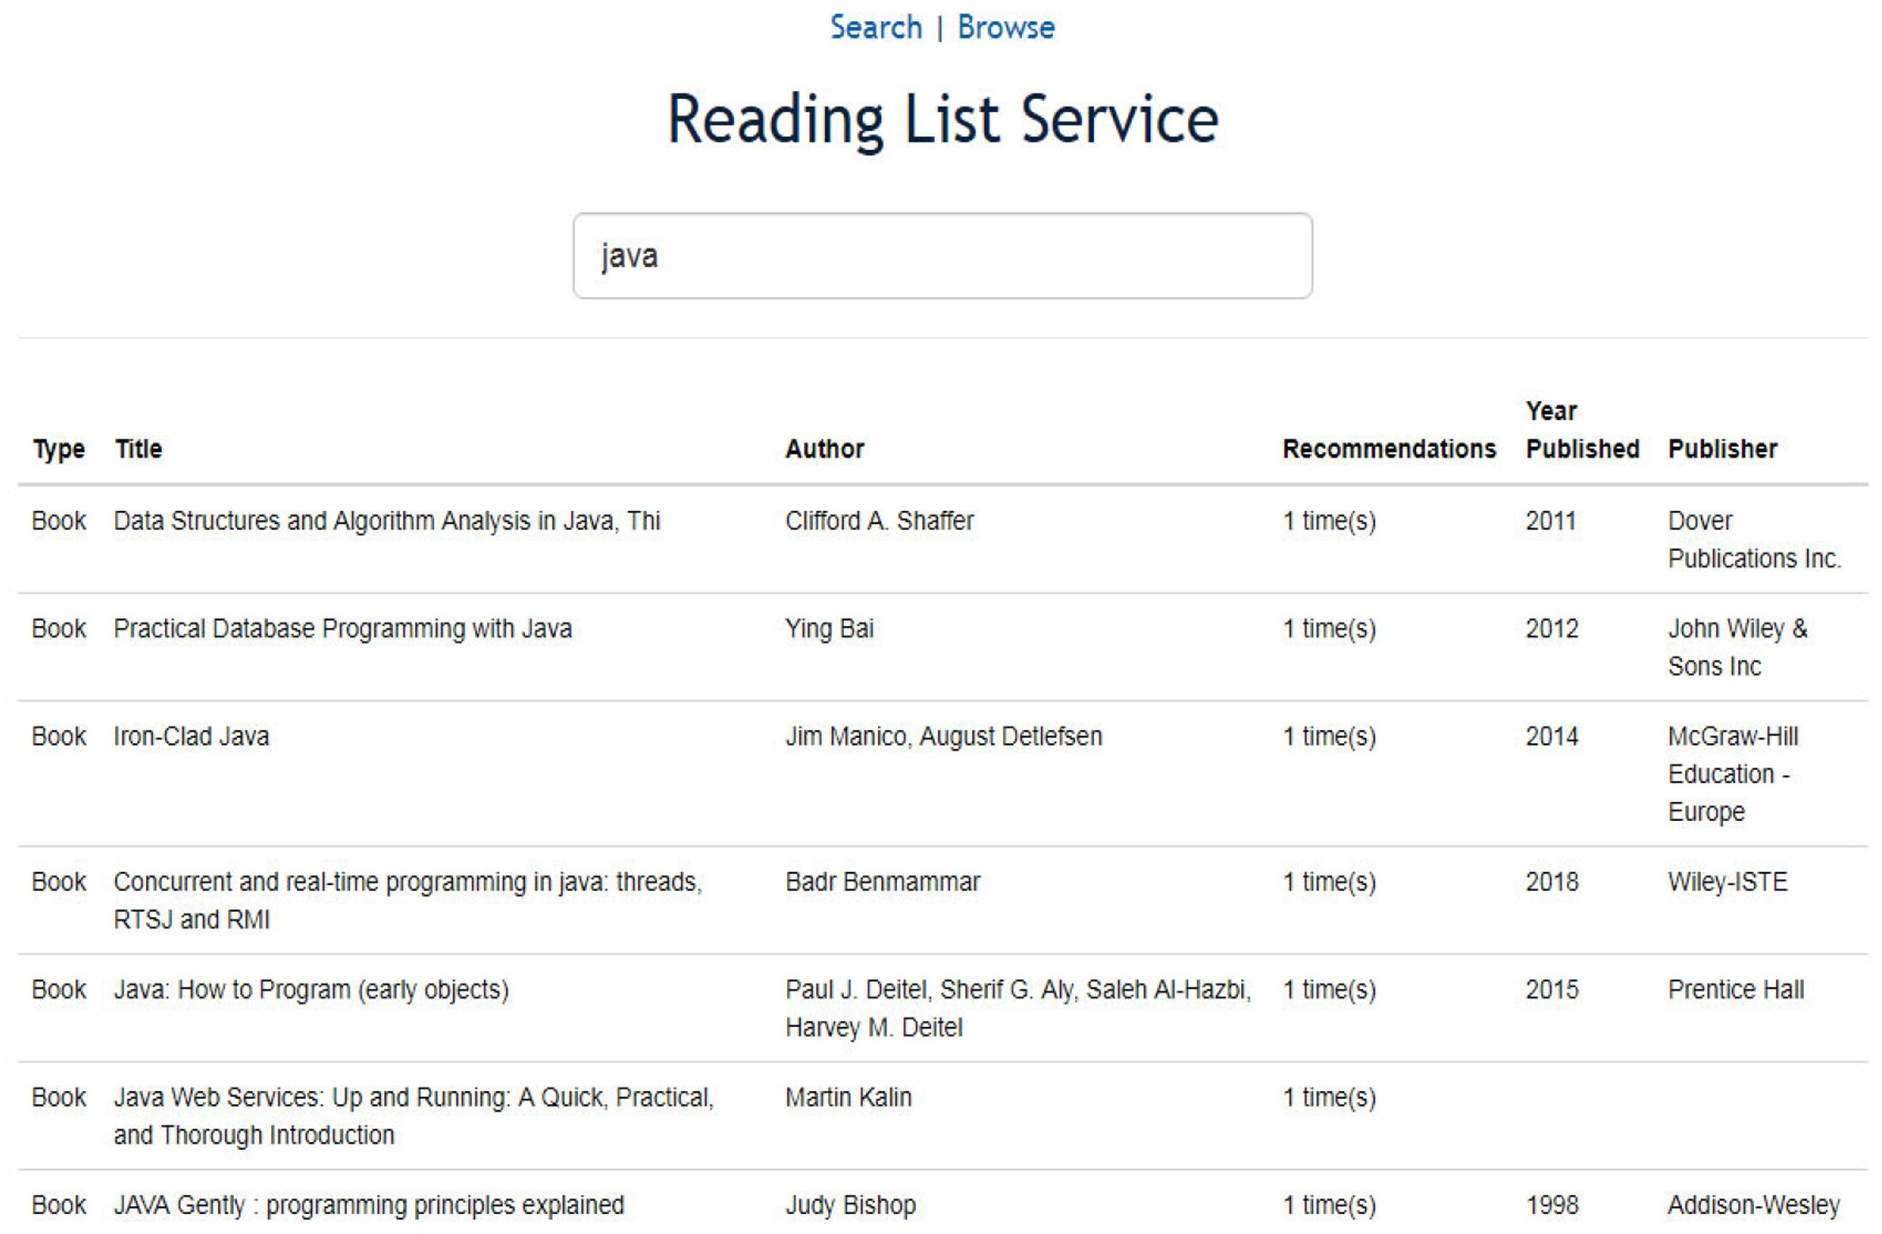Click the Type column header
This screenshot has height=1234, width=1882.
pyautogui.click(x=58, y=449)
